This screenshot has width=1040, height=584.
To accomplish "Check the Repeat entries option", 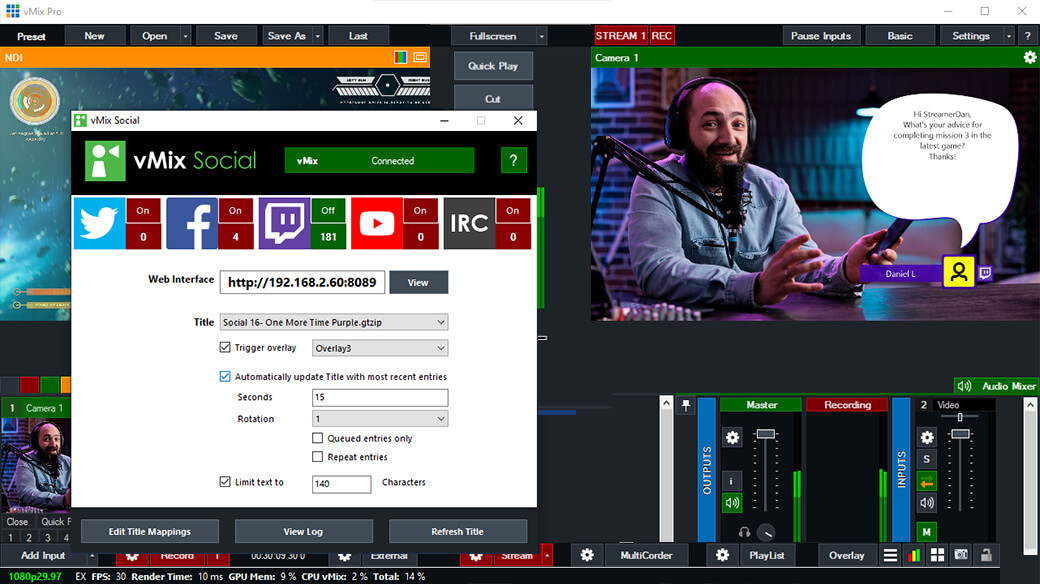I will (318, 457).
